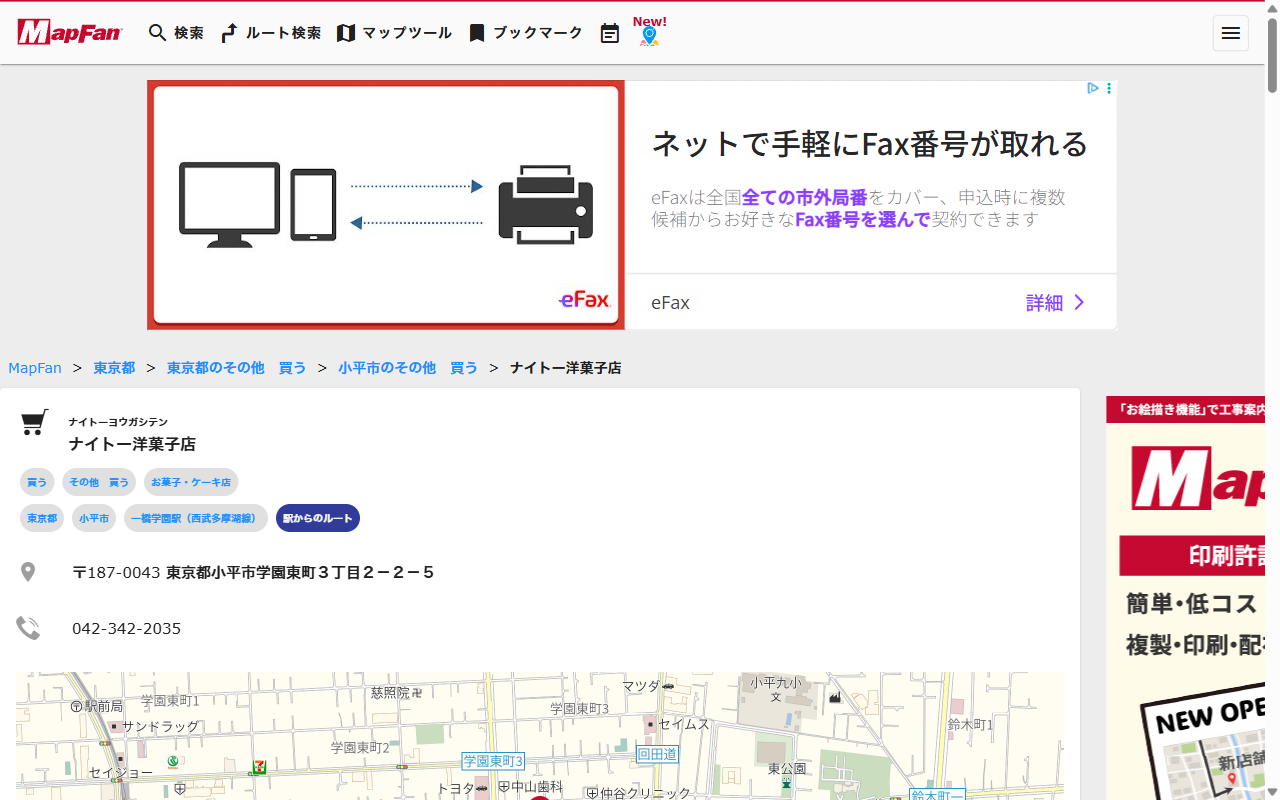
Task: Click 学園東町3 intersection label on map
Action: pos(492,762)
